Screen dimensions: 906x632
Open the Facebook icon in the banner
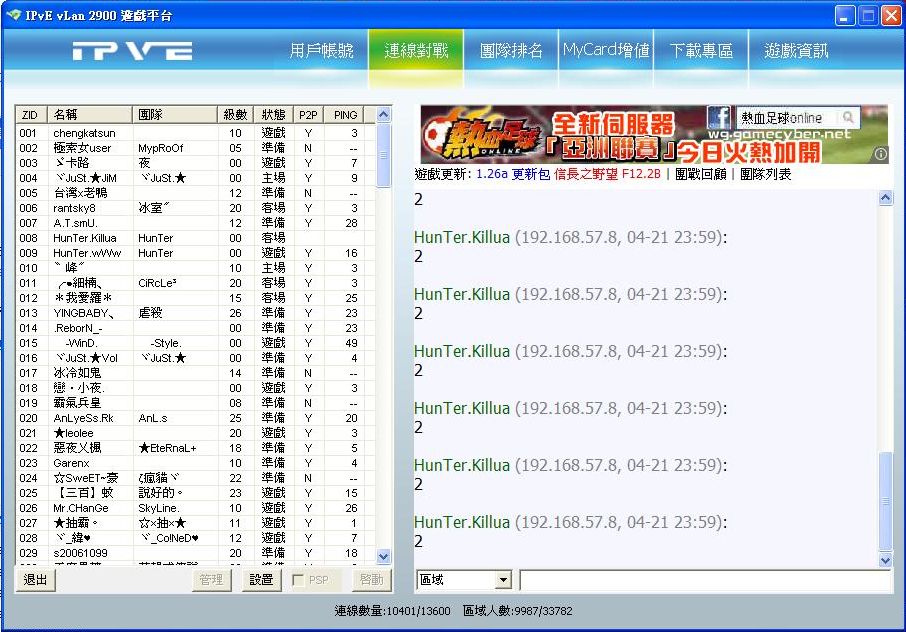point(718,118)
